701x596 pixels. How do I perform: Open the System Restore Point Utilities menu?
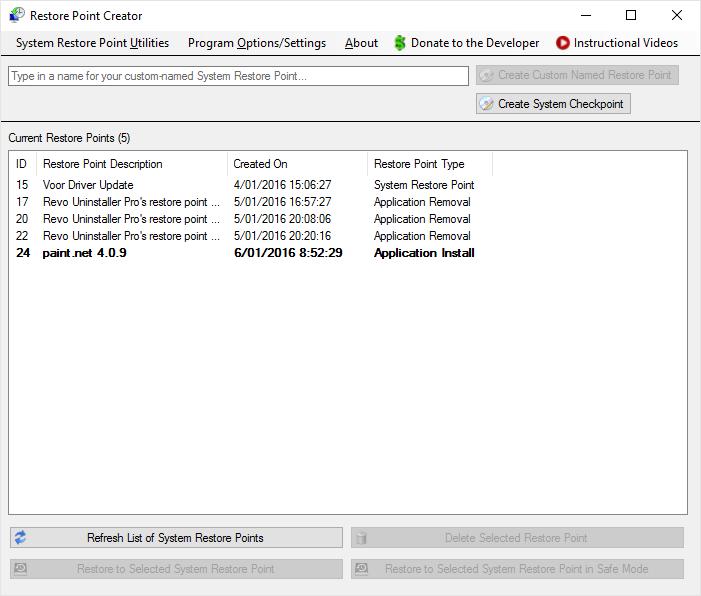pyautogui.click(x=92, y=43)
